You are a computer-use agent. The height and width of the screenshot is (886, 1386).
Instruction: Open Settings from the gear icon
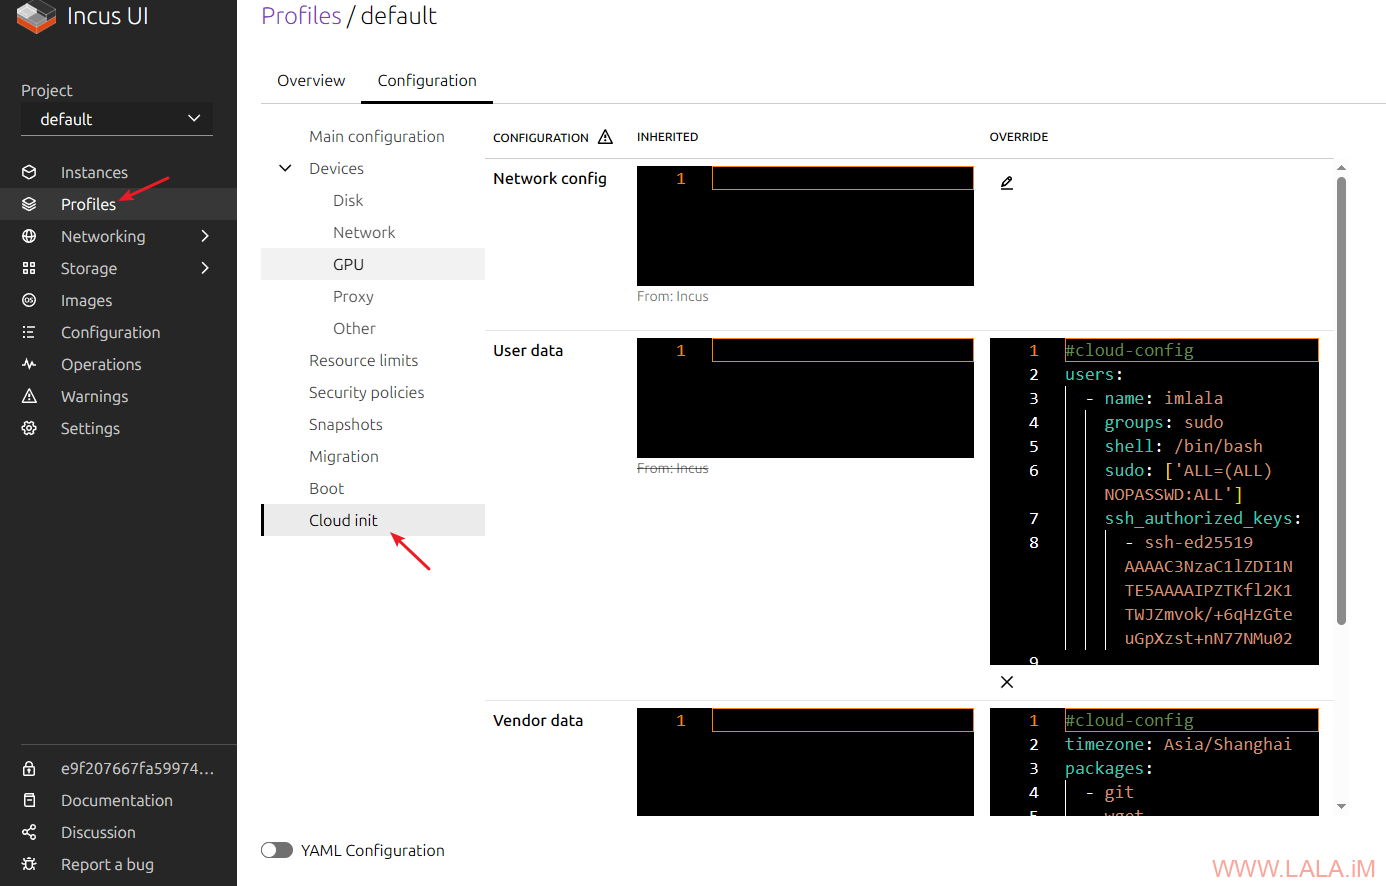tap(29, 428)
